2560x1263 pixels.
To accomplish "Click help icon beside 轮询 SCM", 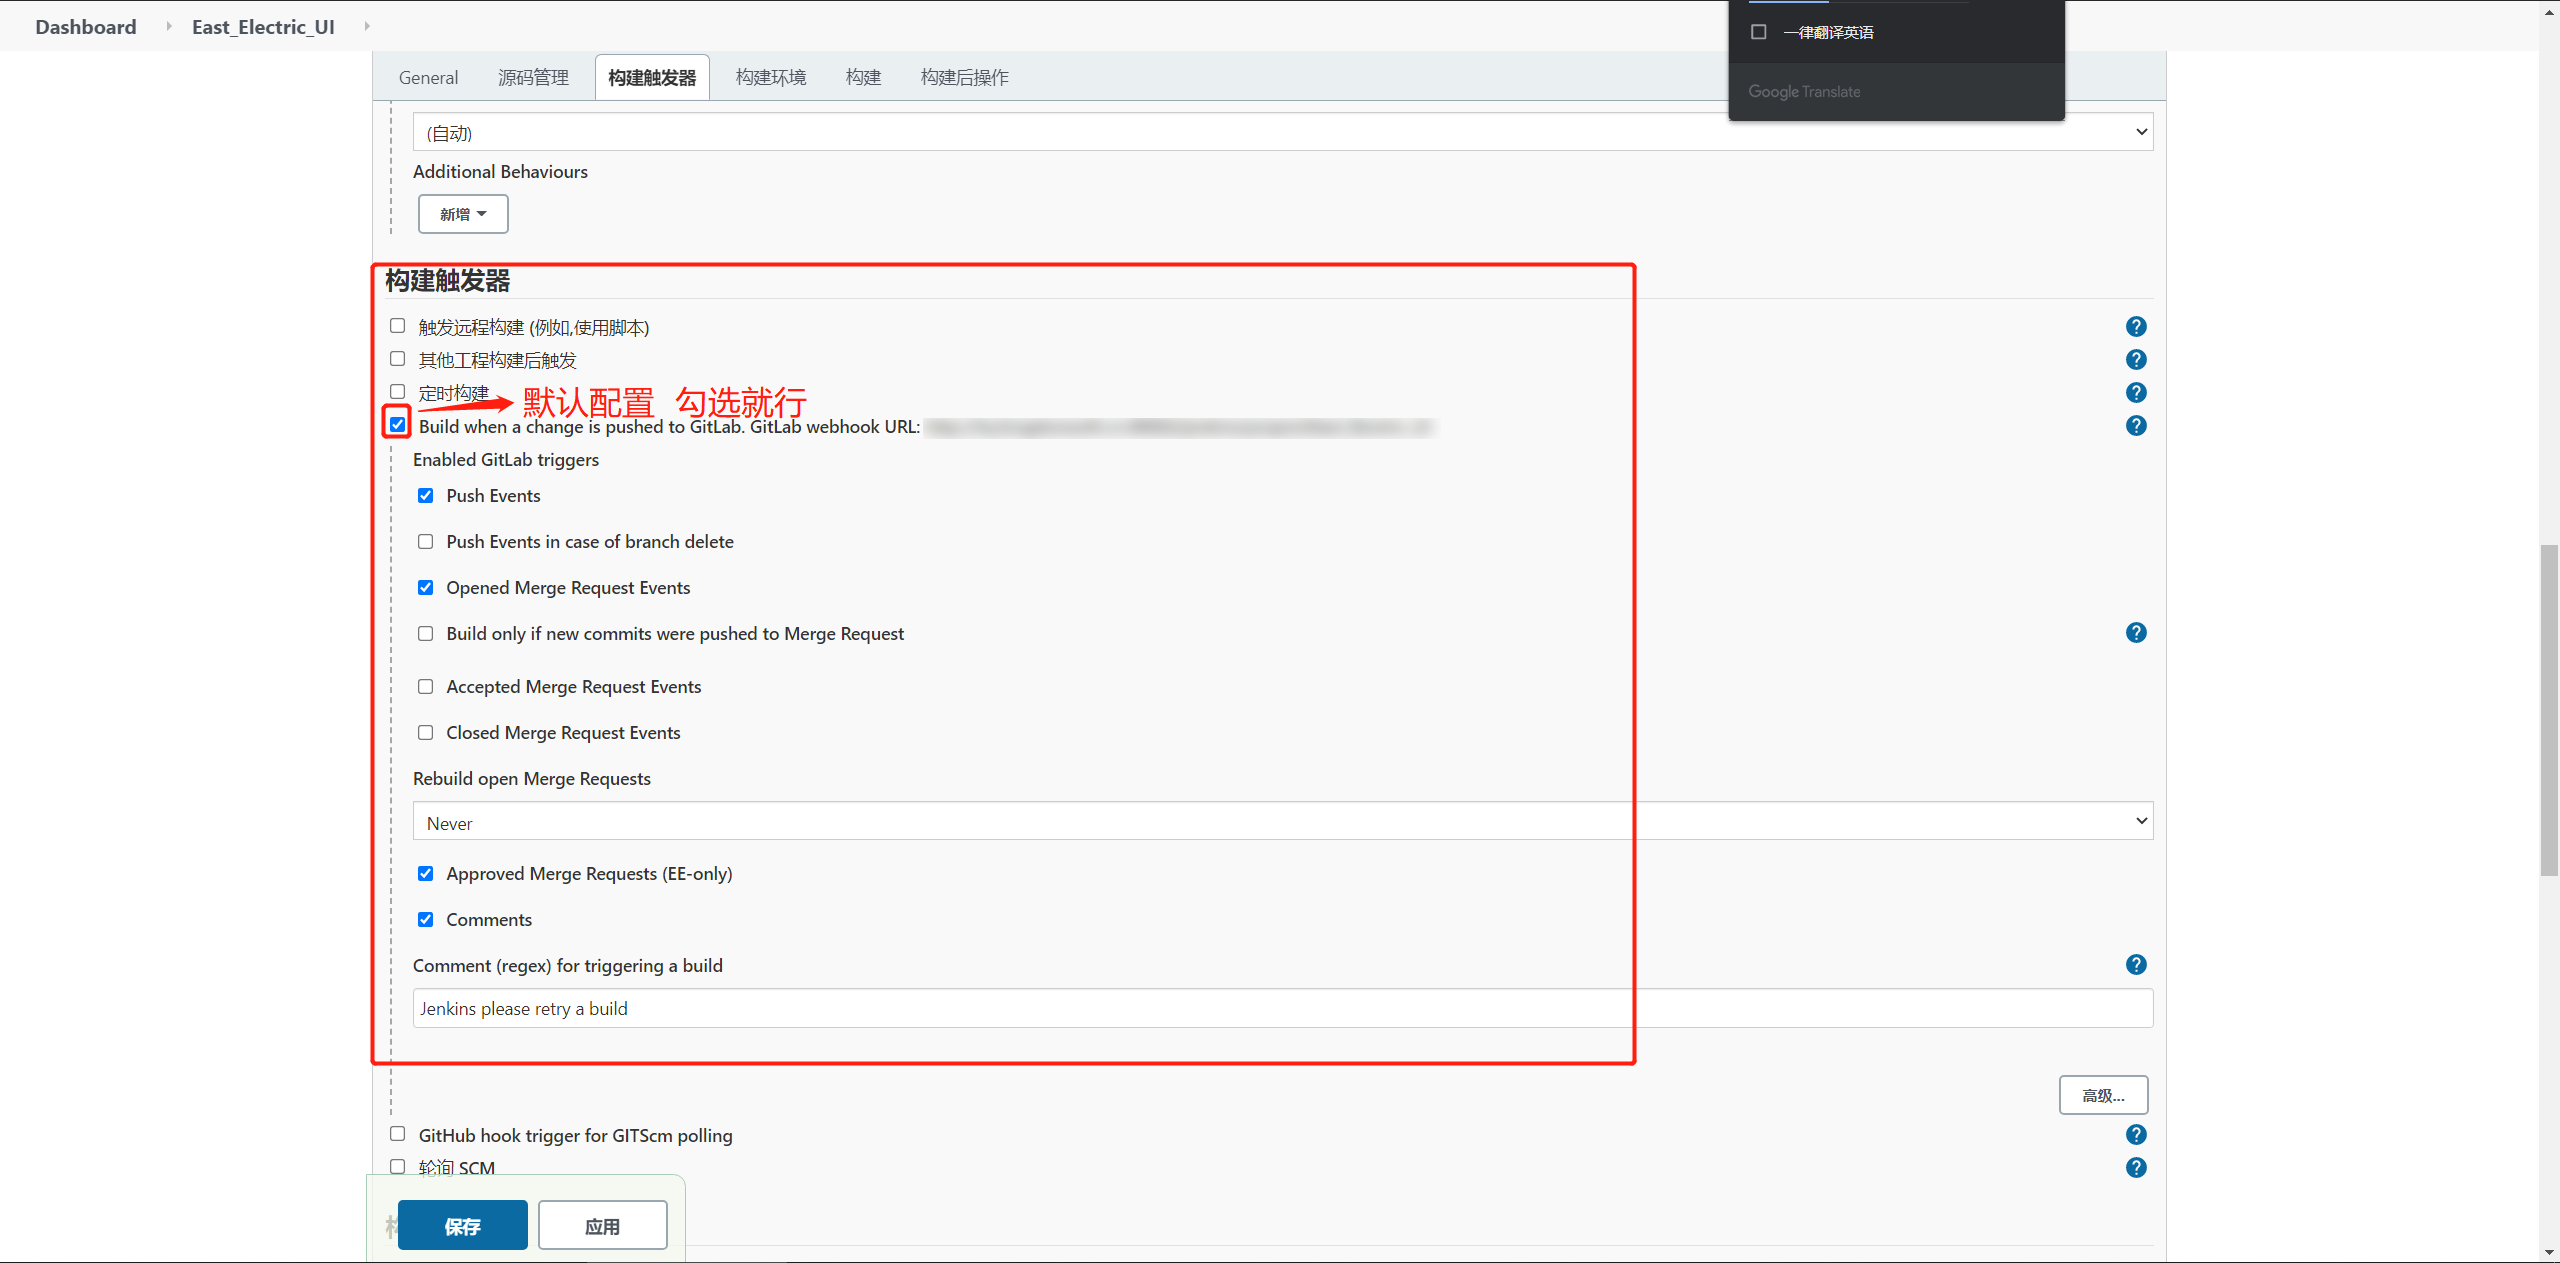I will point(2135,1168).
